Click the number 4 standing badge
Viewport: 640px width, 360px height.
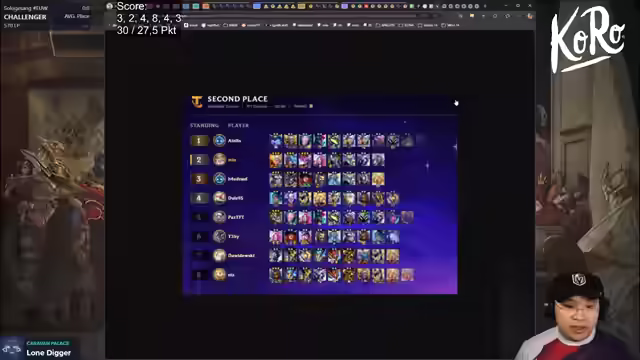tap(199, 198)
